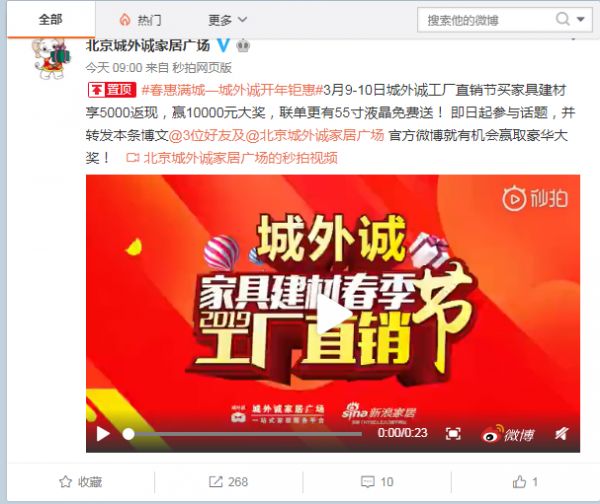Image resolution: width=600 pixels, height=504 pixels.
Task: Click the star 收藏 favorite button
Action: 81,482
